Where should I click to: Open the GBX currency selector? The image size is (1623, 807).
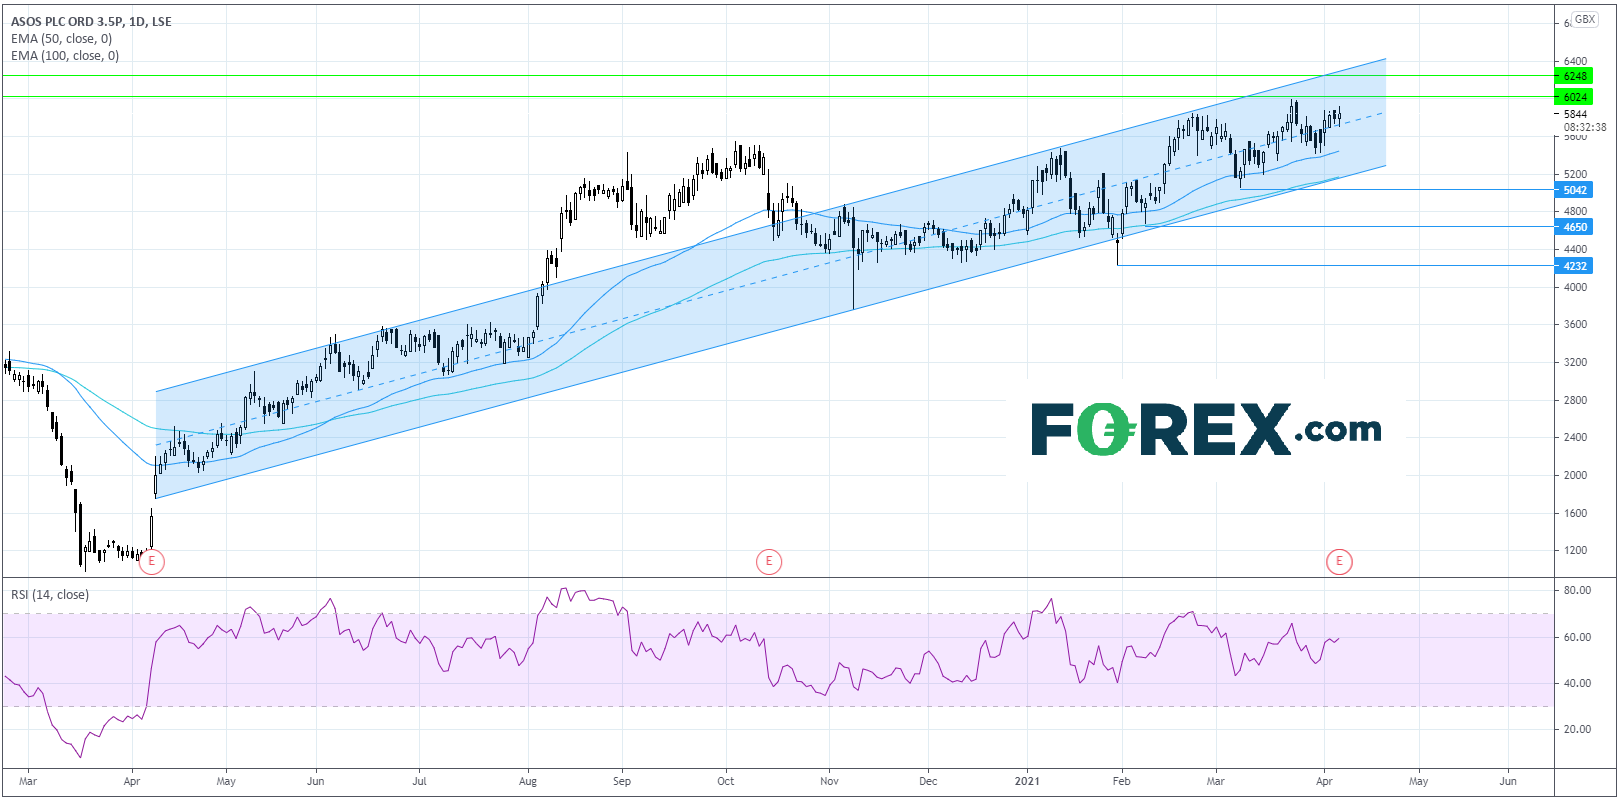click(x=1584, y=20)
